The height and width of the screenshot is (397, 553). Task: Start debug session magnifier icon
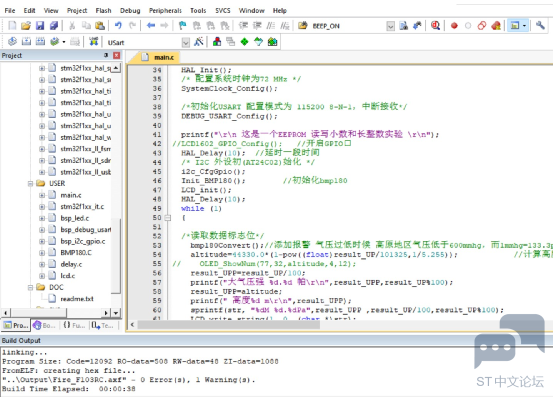[x=435, y=25]
